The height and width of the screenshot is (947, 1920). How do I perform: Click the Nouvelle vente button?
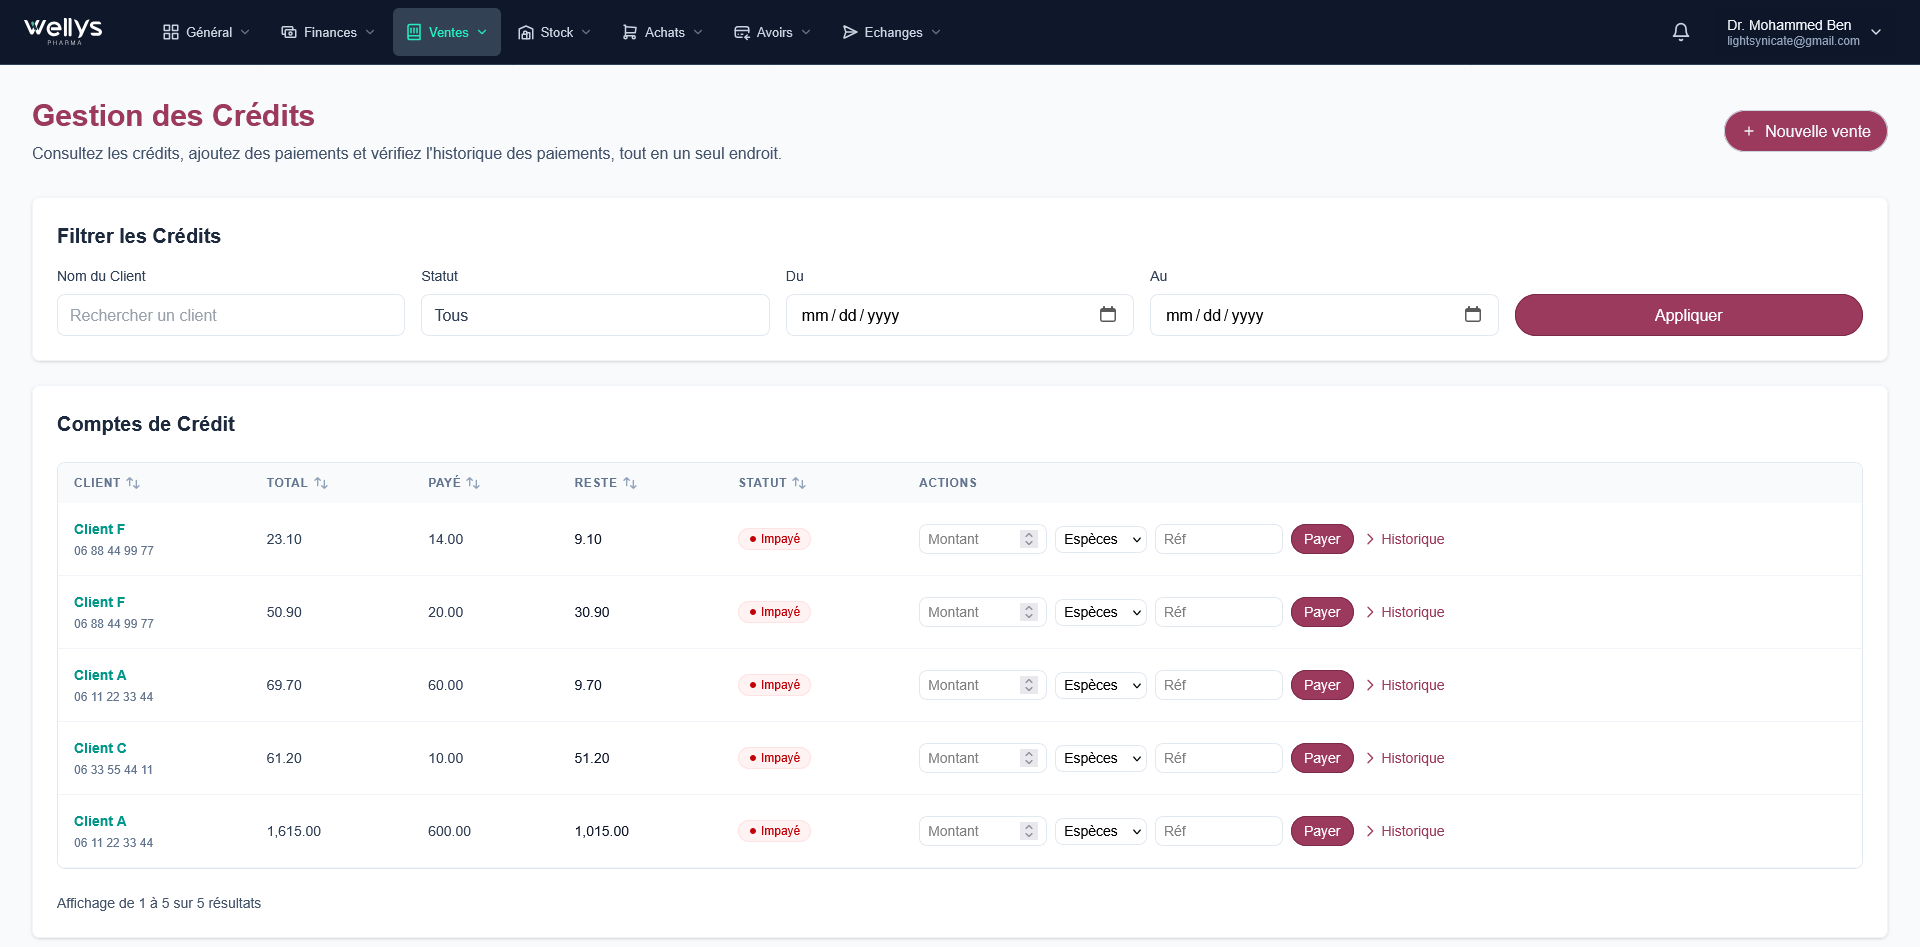tap(1805, 131)
